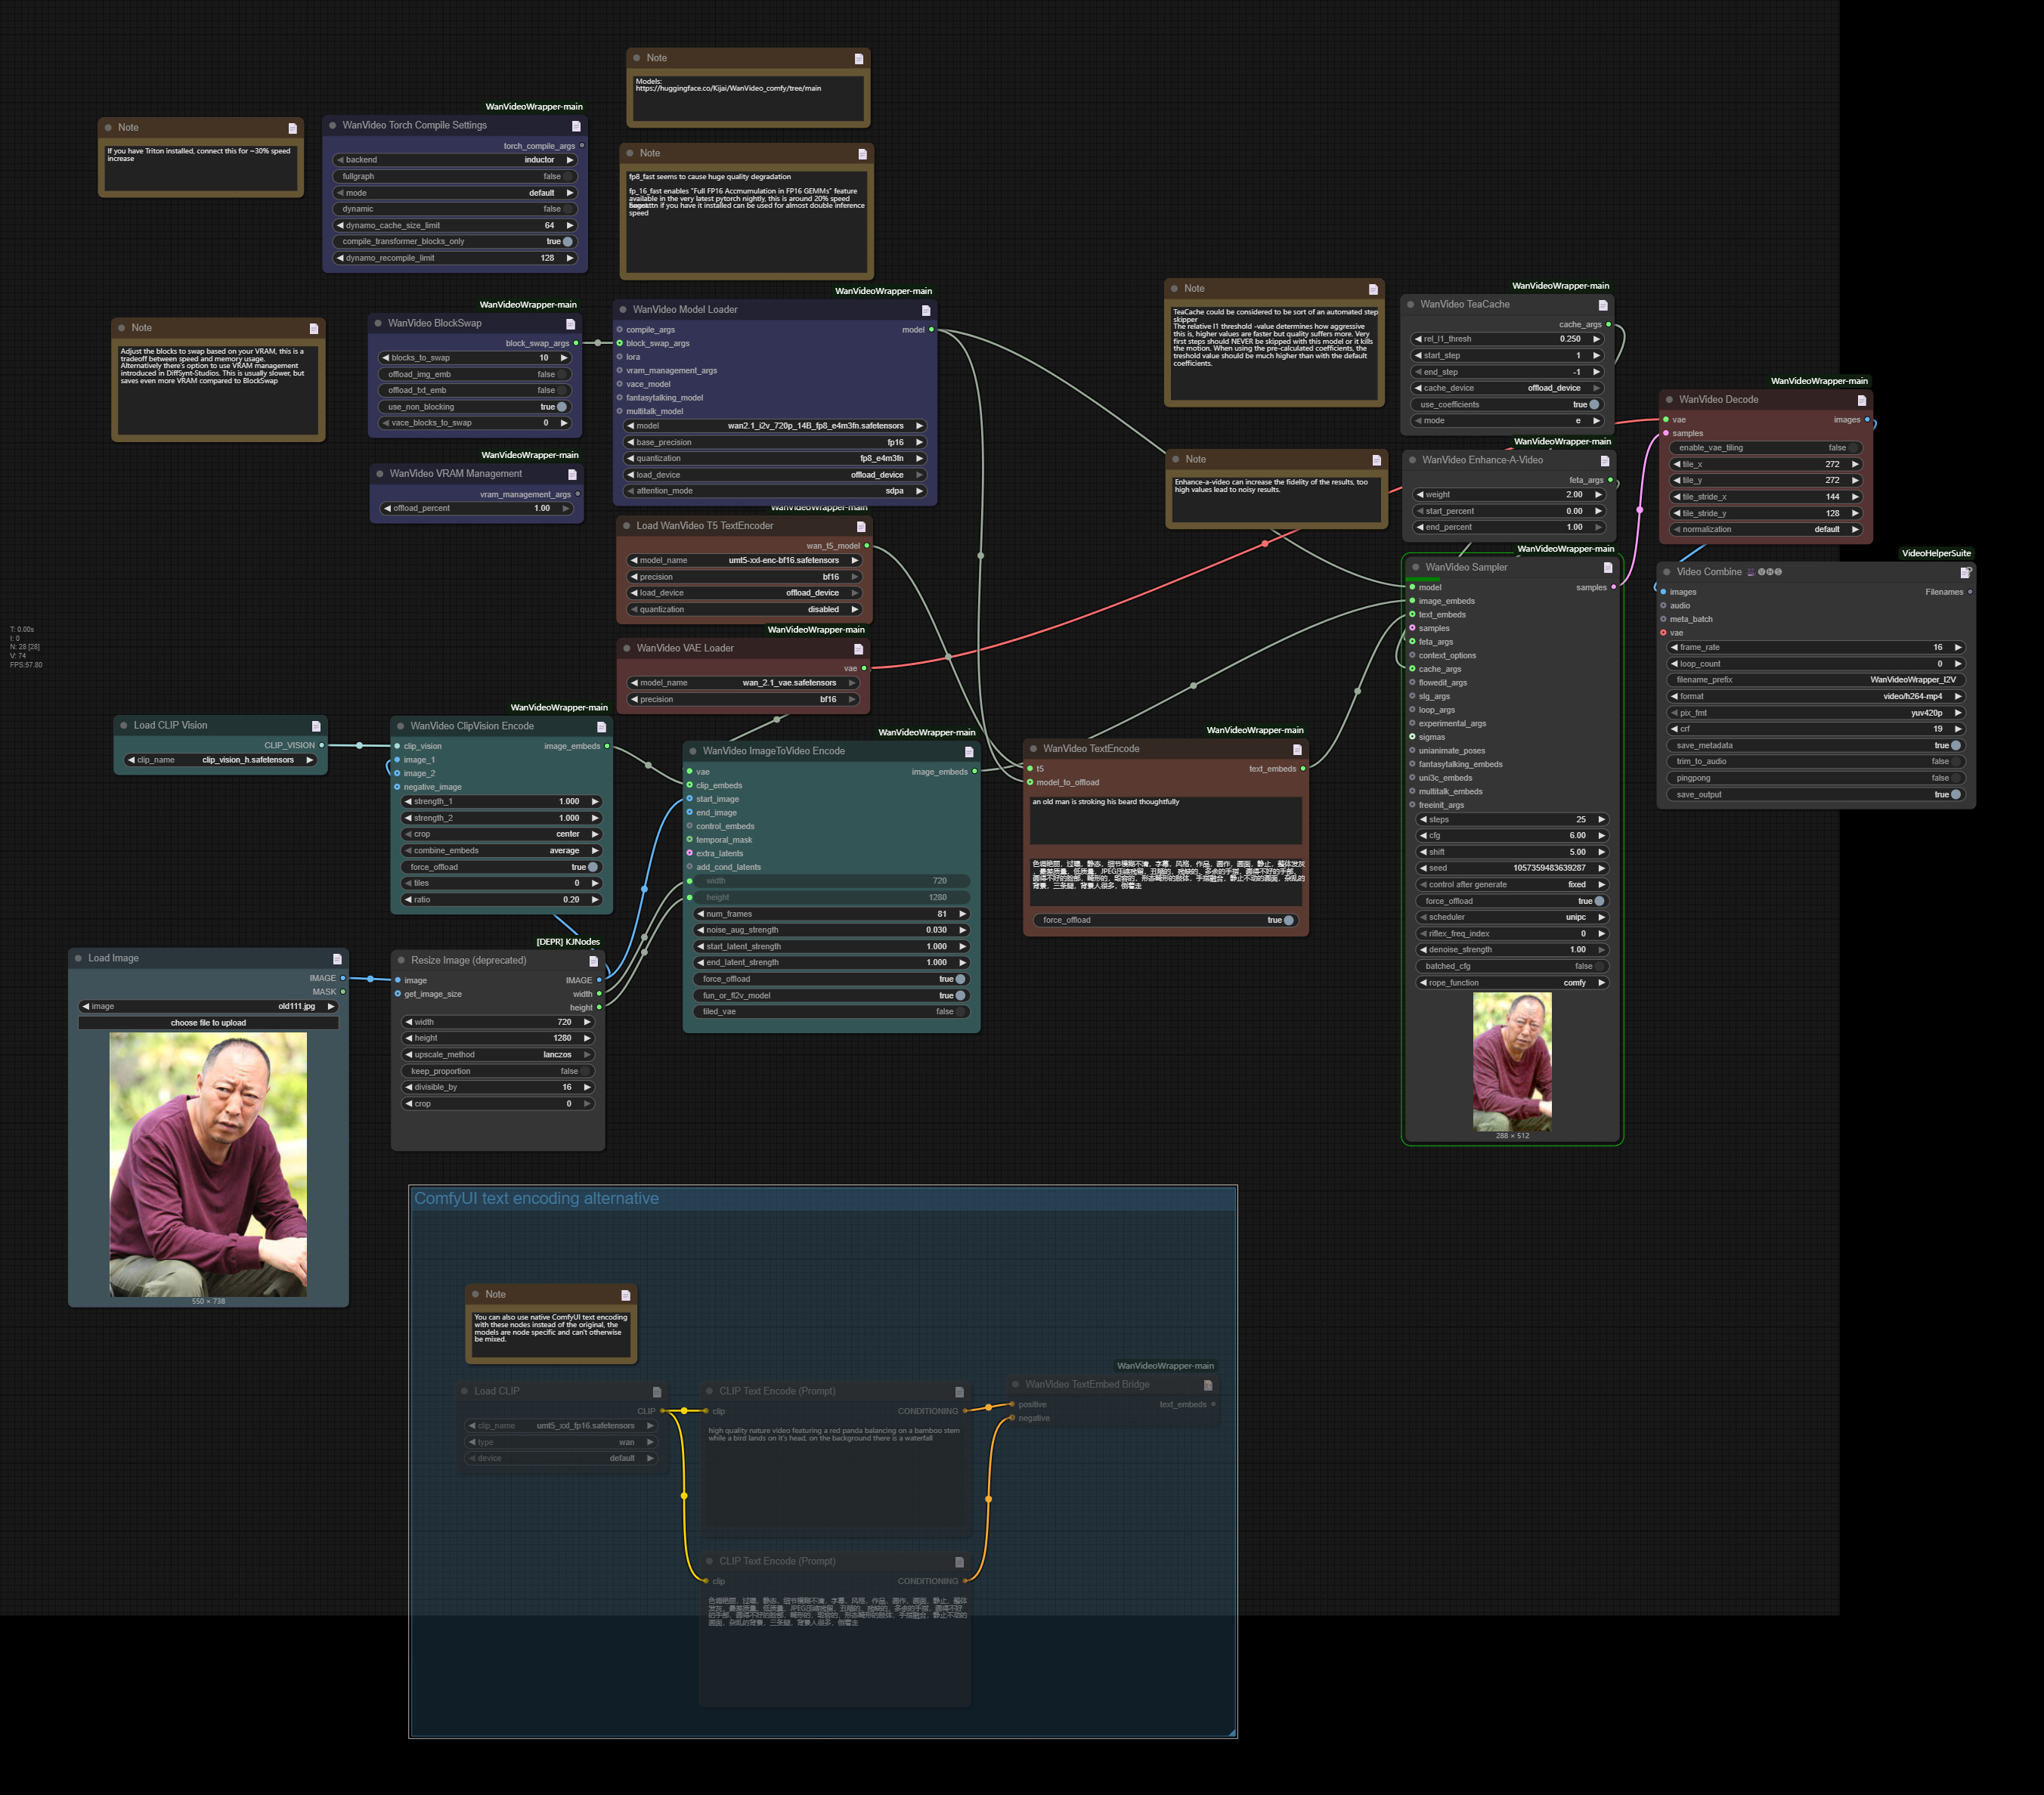Click the note icon on WanVideo VRAM Management
This screenshot has width=2044, height=1795.
click(573, 474)
